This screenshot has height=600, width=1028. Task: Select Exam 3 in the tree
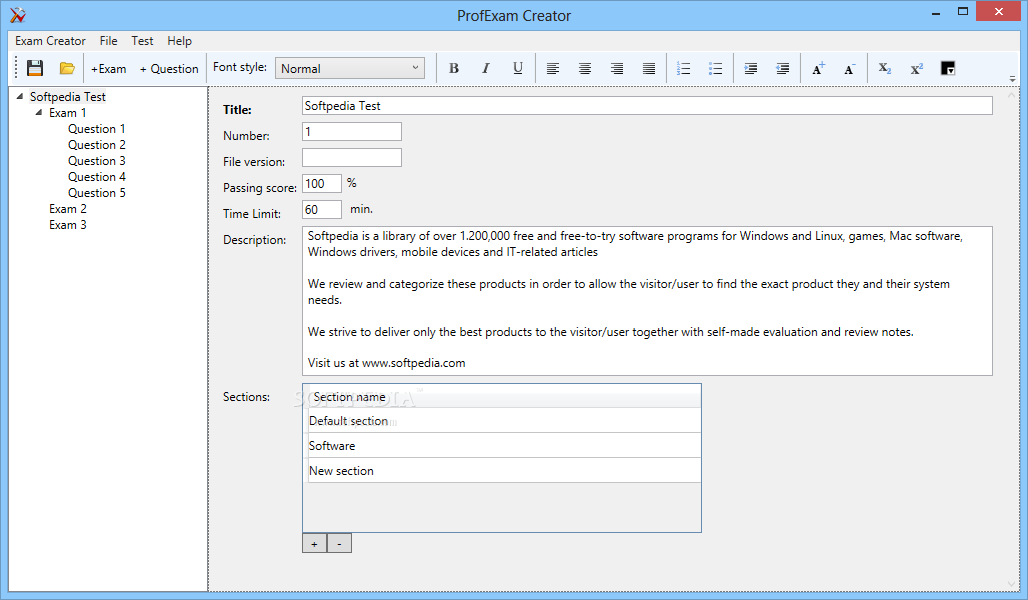[68, 225]
